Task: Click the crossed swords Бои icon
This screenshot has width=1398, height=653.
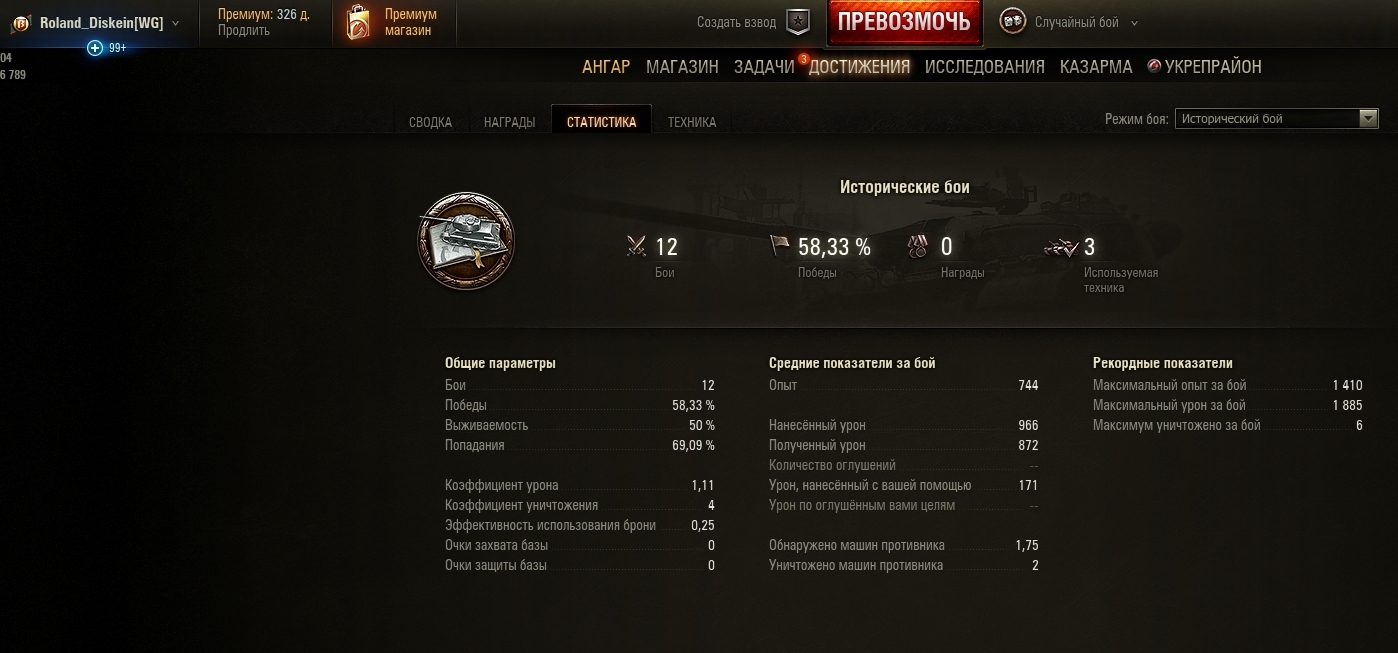Action: [637, 246]
